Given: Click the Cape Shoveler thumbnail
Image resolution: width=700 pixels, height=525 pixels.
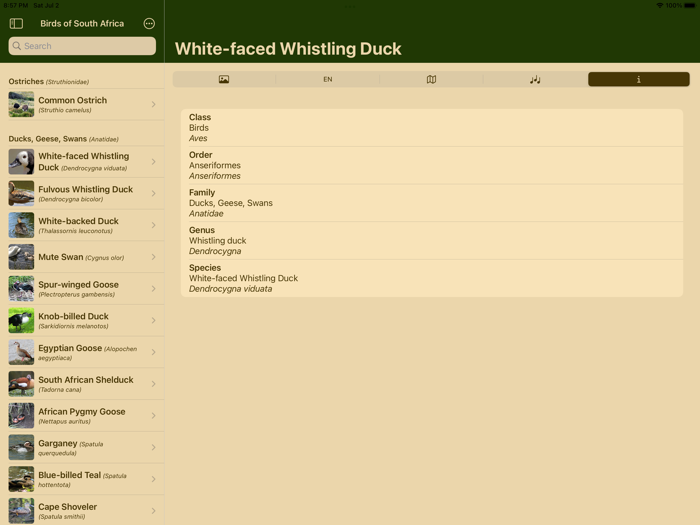Looking at the screenshot, I should [x=21, y=510].
